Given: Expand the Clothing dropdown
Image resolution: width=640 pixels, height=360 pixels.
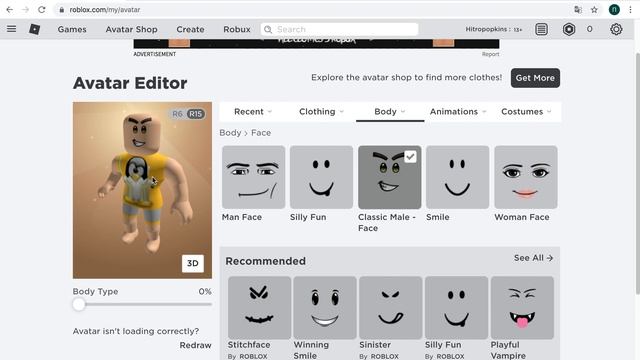Looking at the screenshot, I should (321, 111).
